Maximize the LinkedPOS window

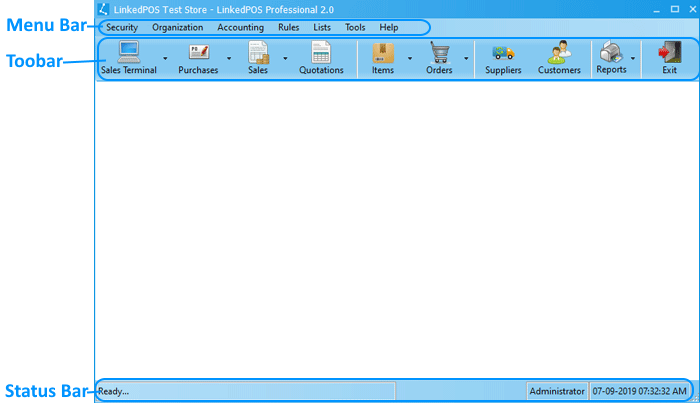coord(675,9)
